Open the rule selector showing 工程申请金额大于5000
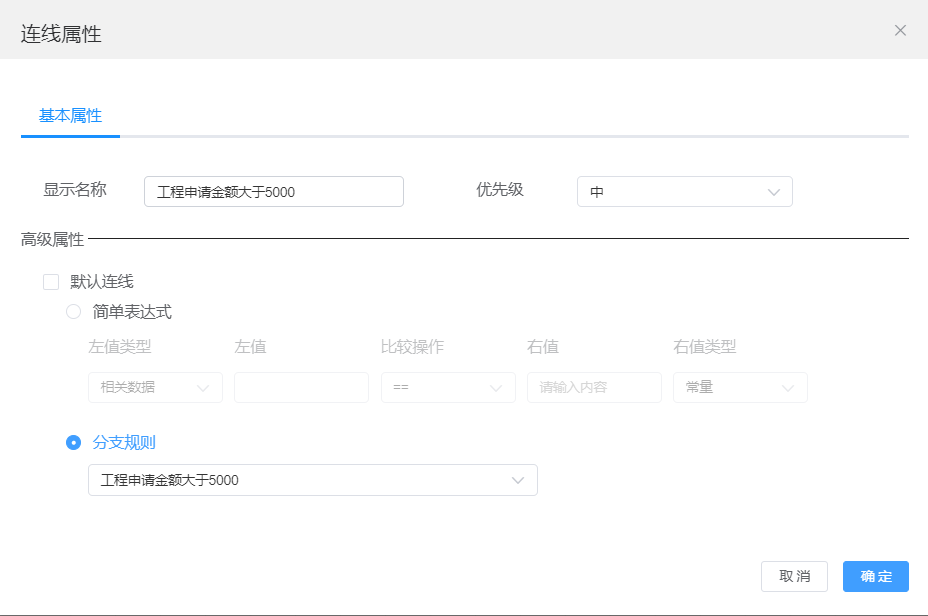 pyautogui.click(x=313, y=480)
